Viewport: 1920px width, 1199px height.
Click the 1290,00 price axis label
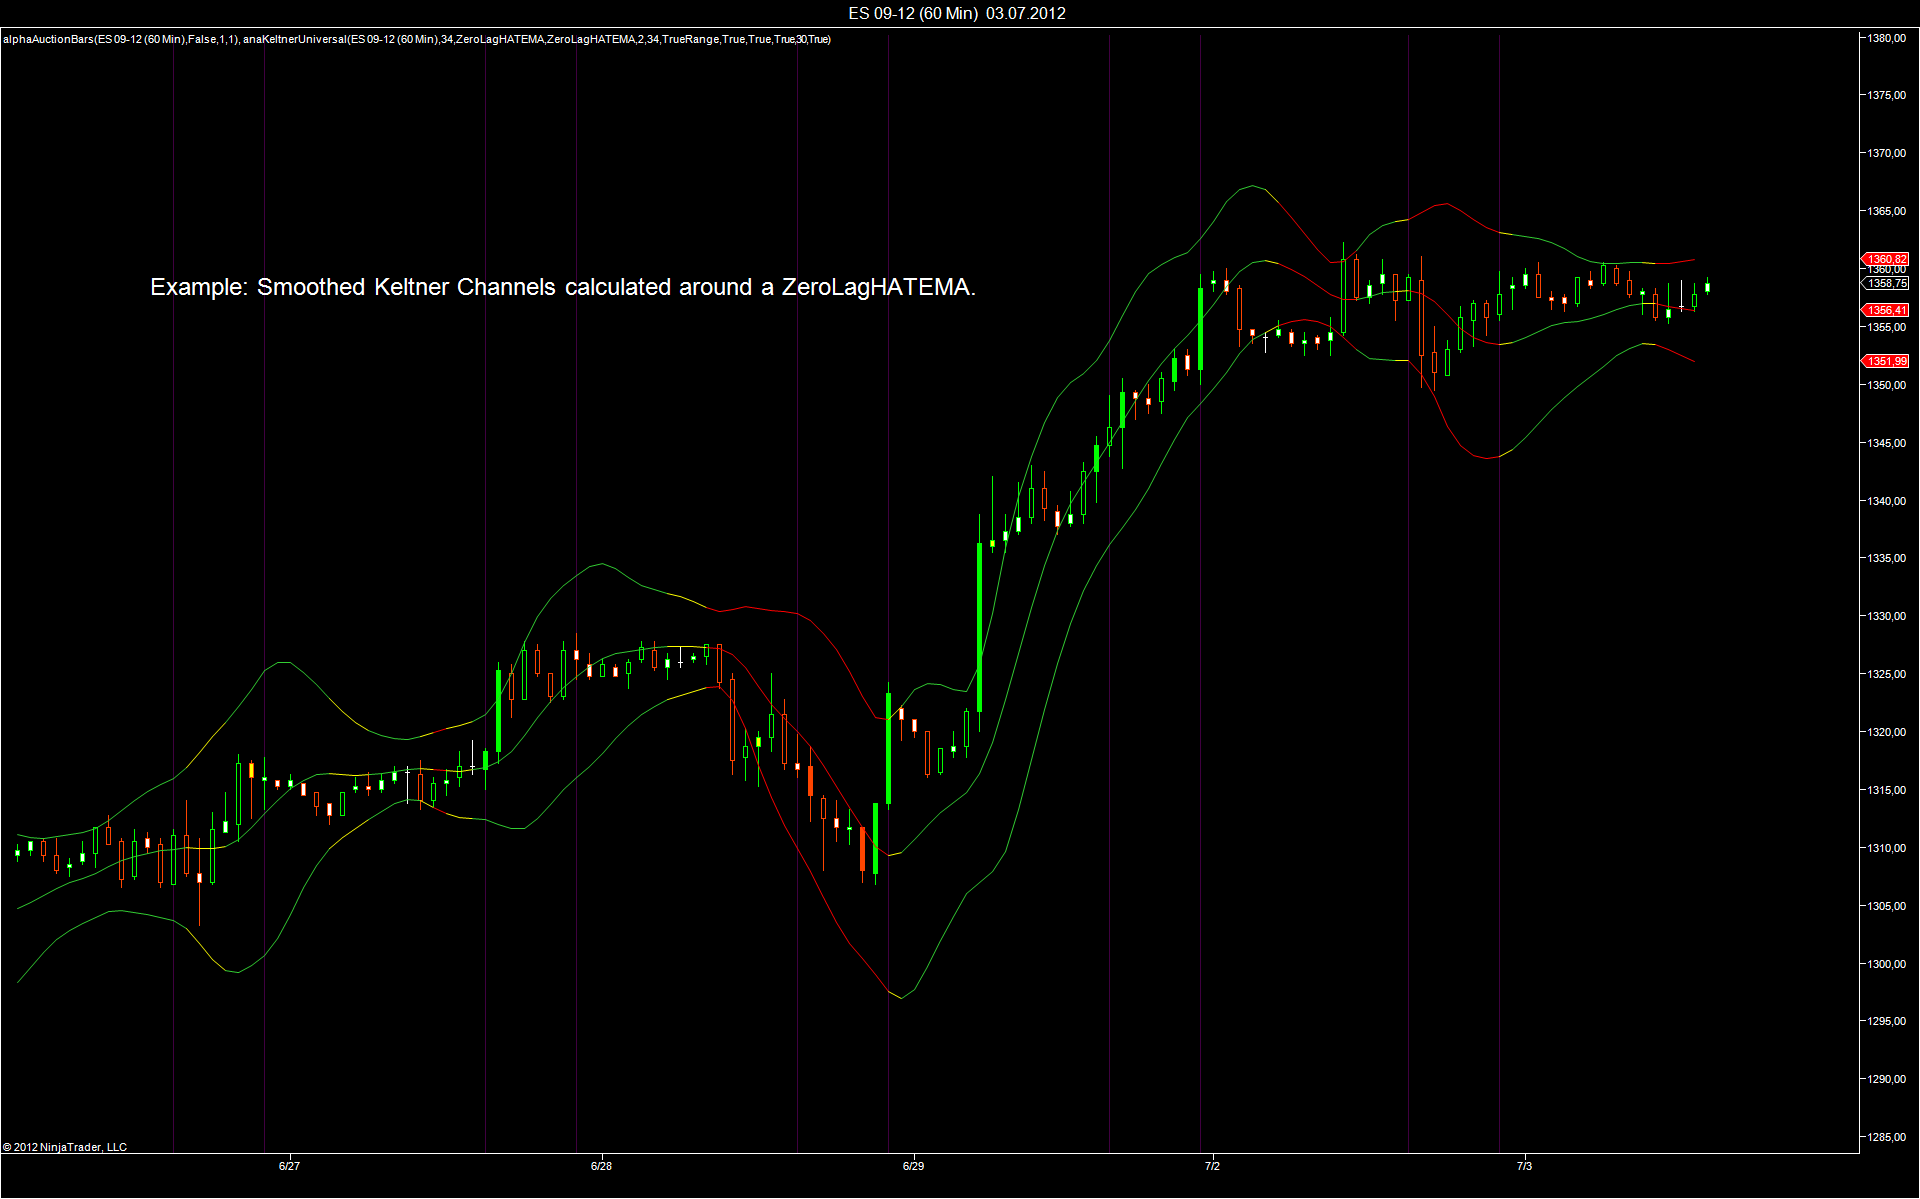coord(1887,1079)
